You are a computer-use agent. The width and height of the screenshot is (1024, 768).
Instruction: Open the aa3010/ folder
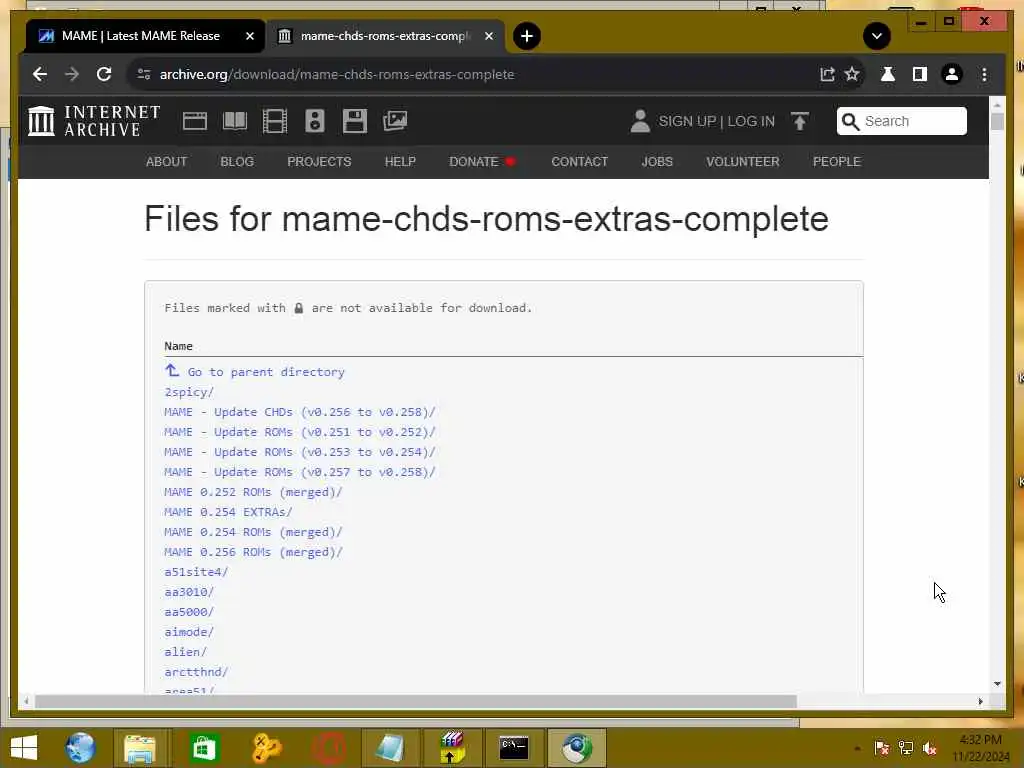189,592
